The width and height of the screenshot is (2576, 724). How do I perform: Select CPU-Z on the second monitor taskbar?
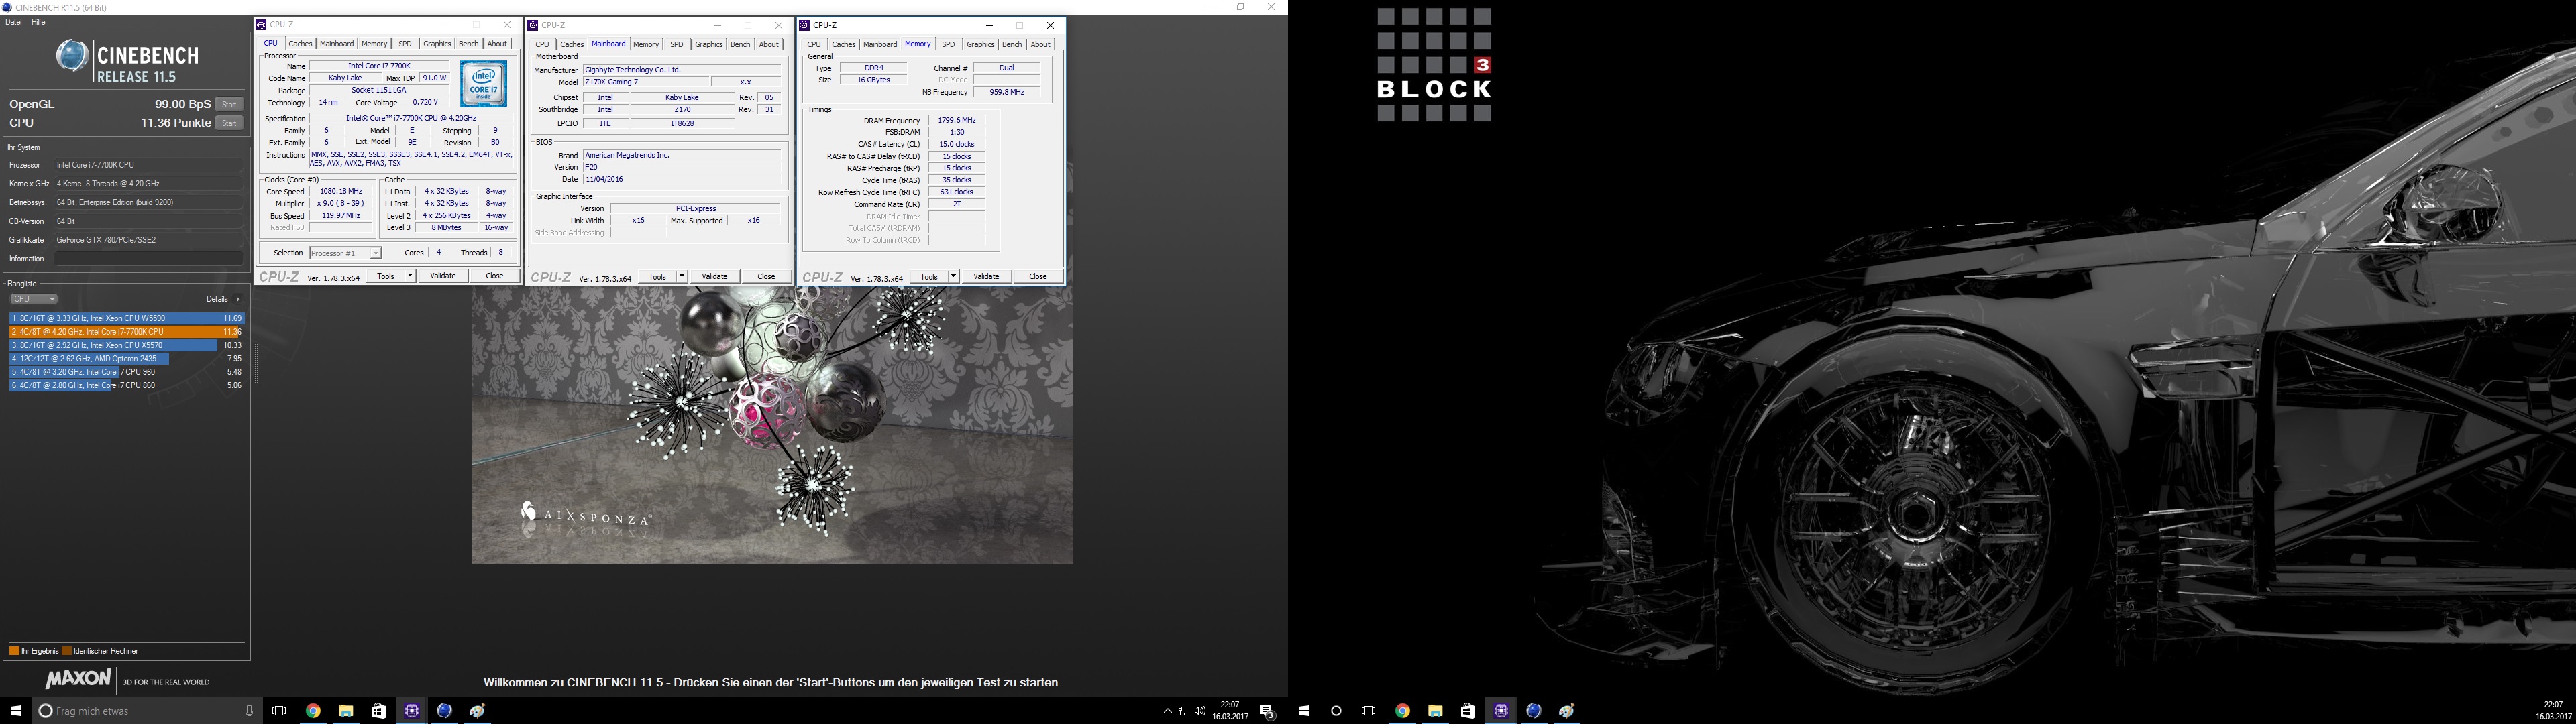[x=1501, y=711]
